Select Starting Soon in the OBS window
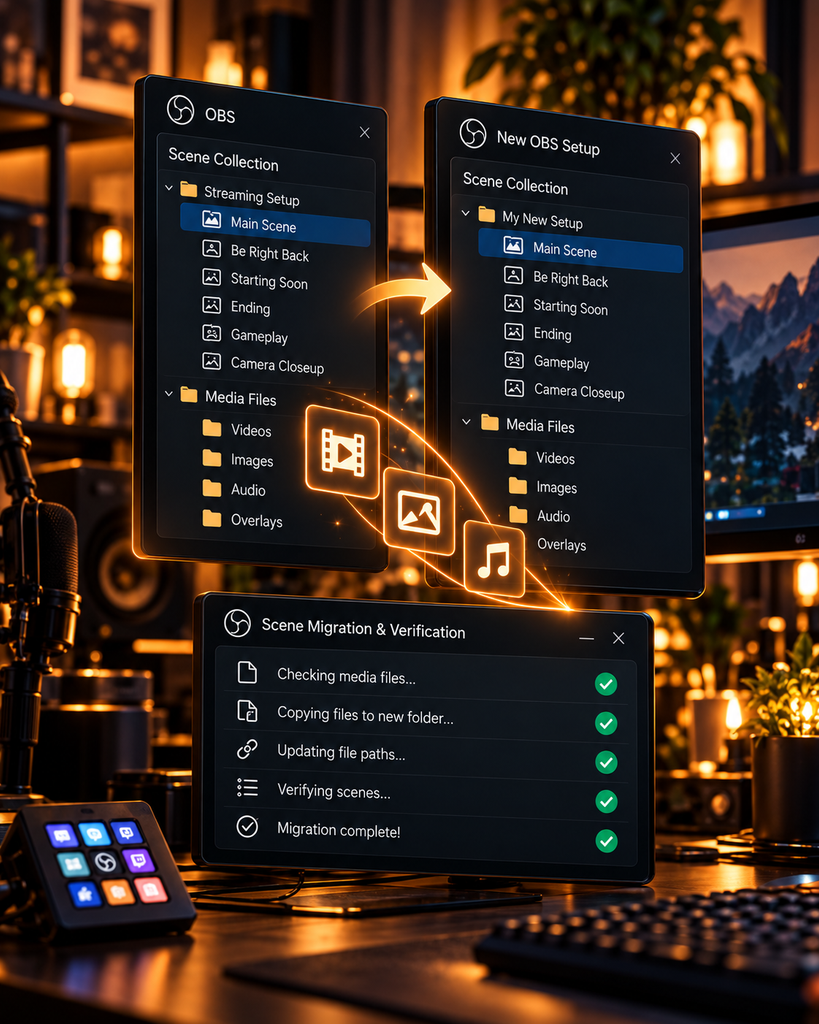The width and height of the screenshot is (819, 1024). tap(268, 281)
